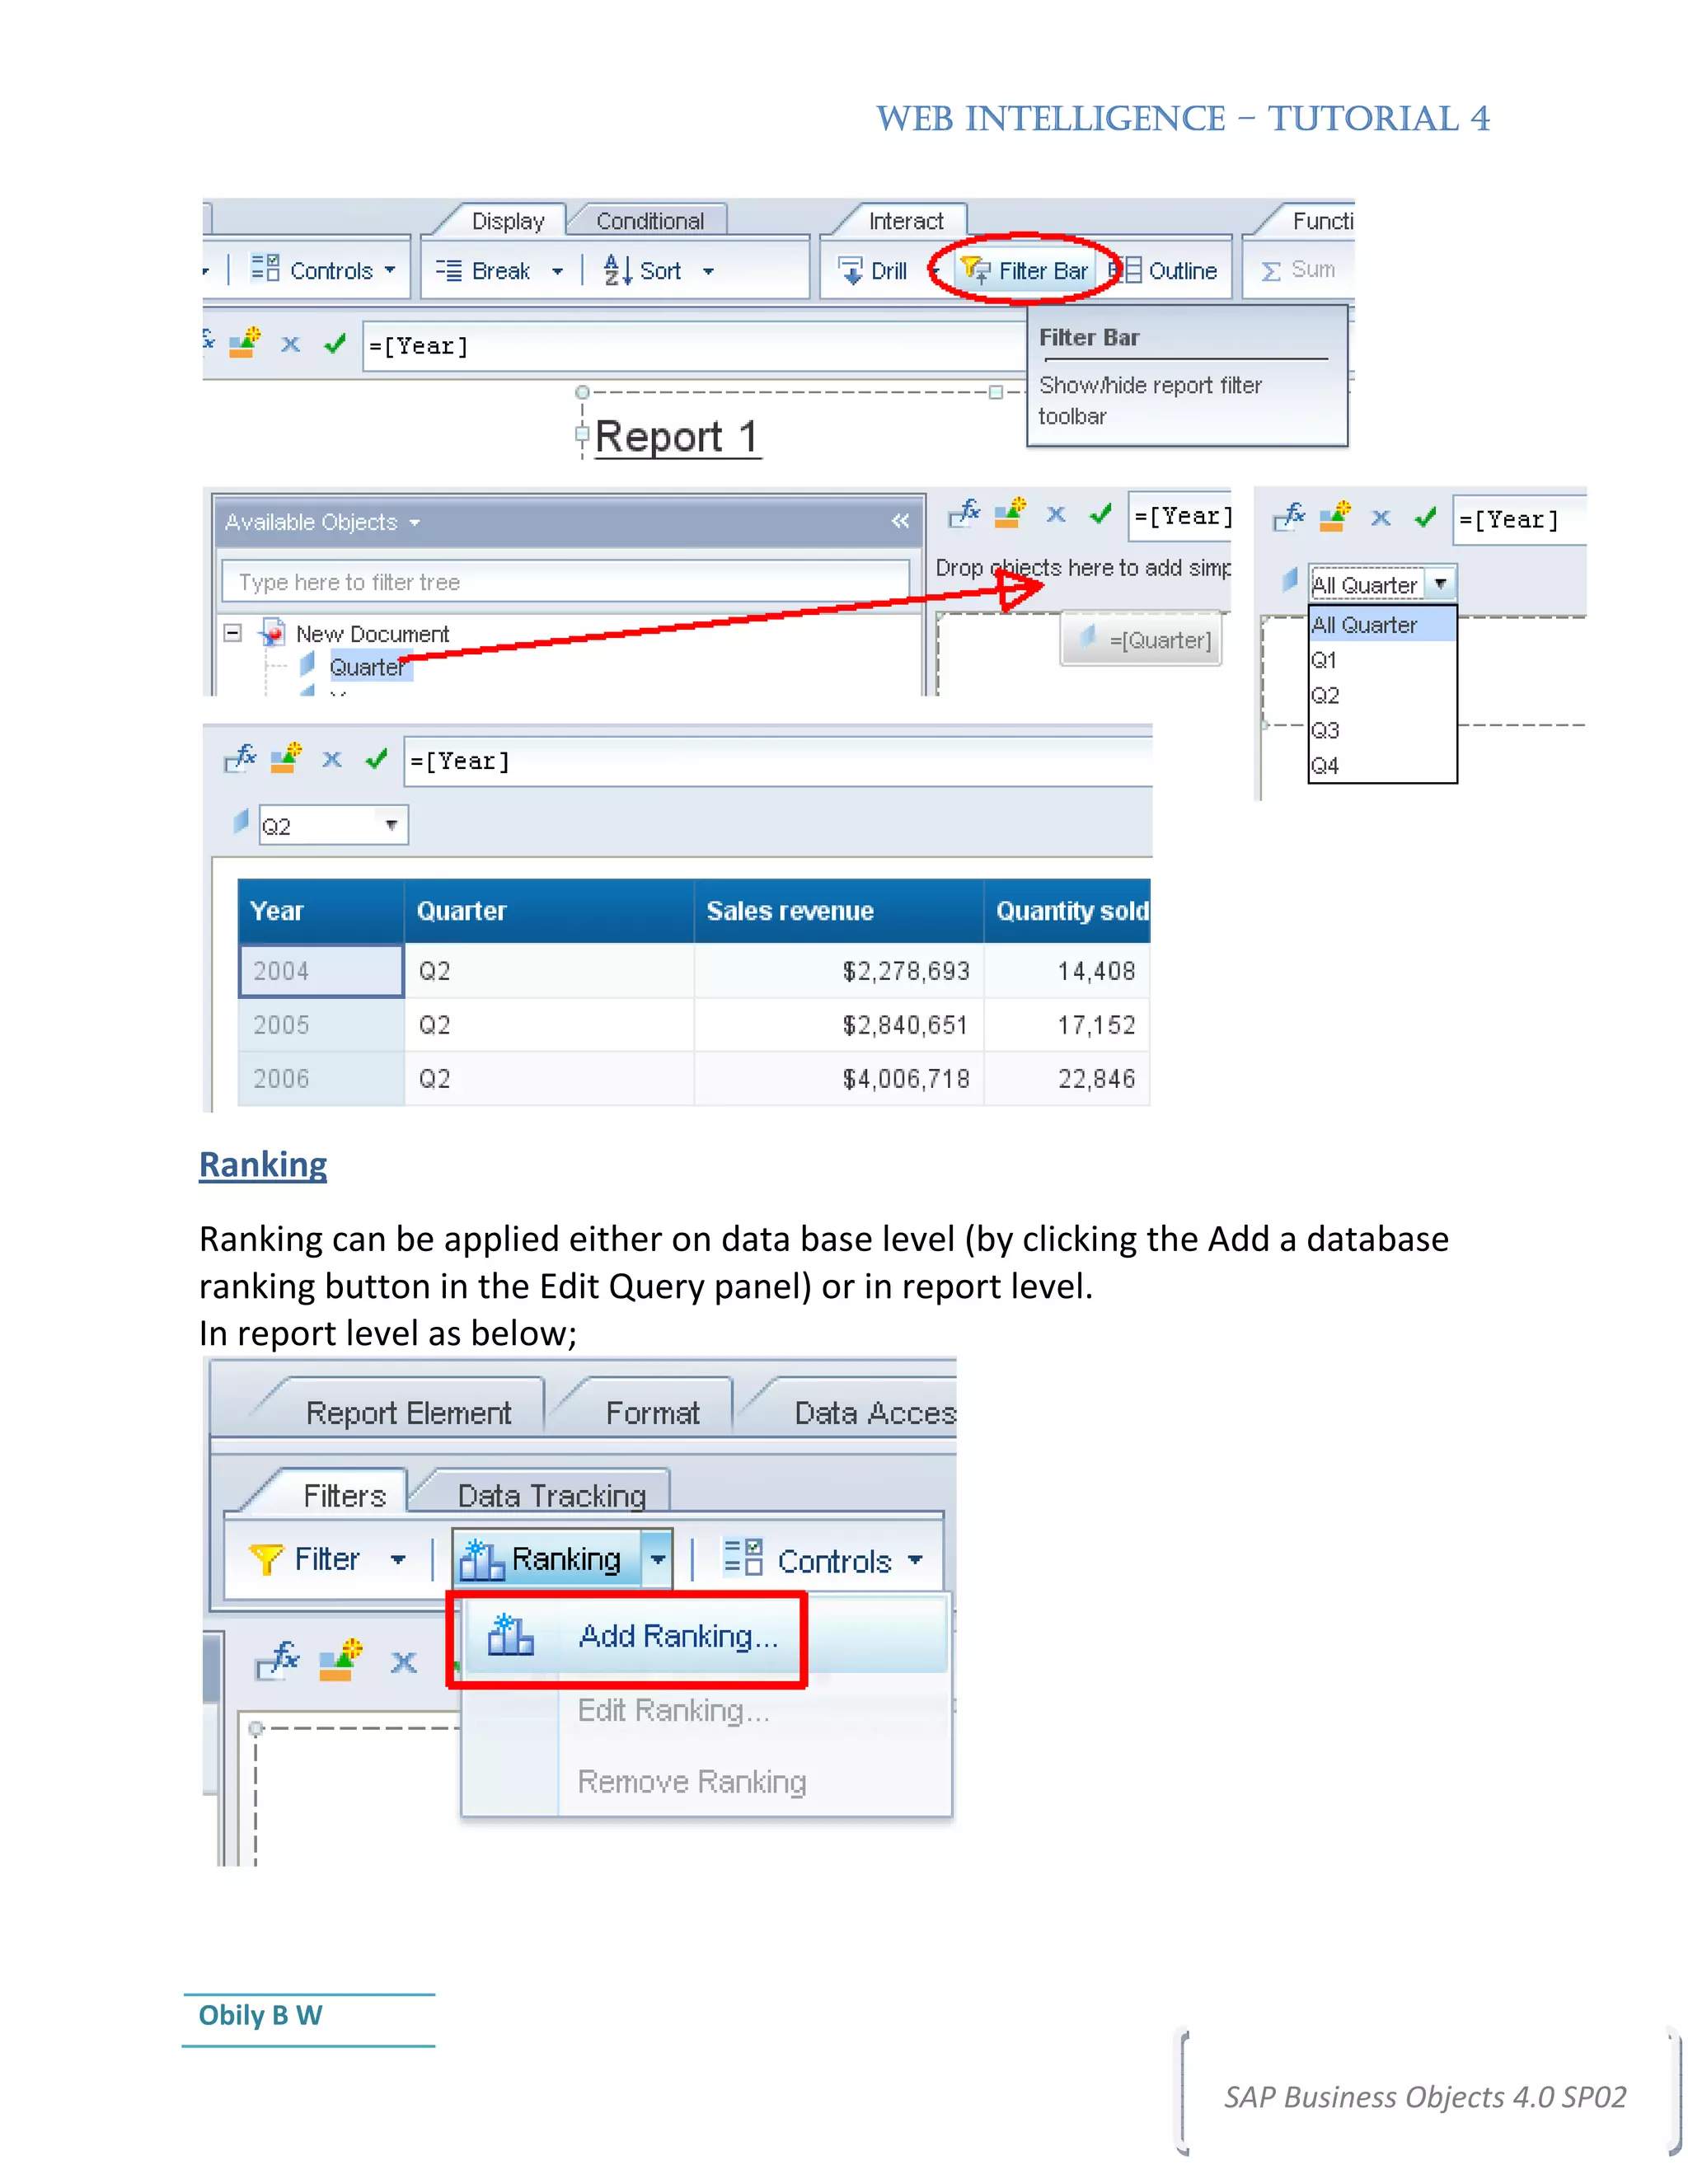
Task: Click the formula editor fx icon beside drop zone
Action: click(x=964, y=514)
